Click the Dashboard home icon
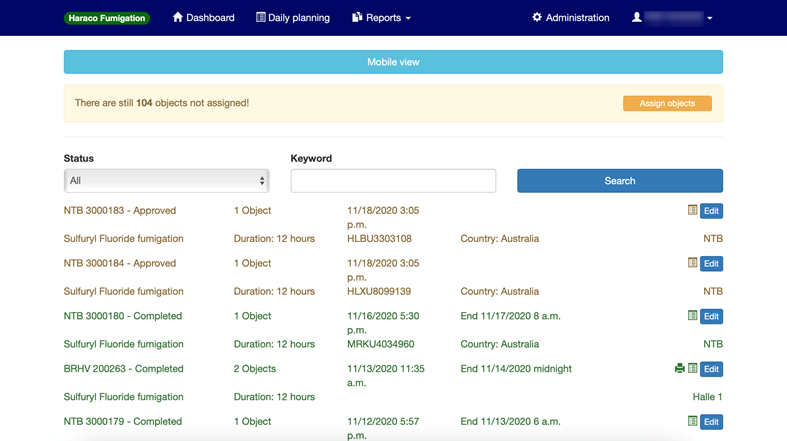The image size is (787, 441). click(x=178, y=18)
